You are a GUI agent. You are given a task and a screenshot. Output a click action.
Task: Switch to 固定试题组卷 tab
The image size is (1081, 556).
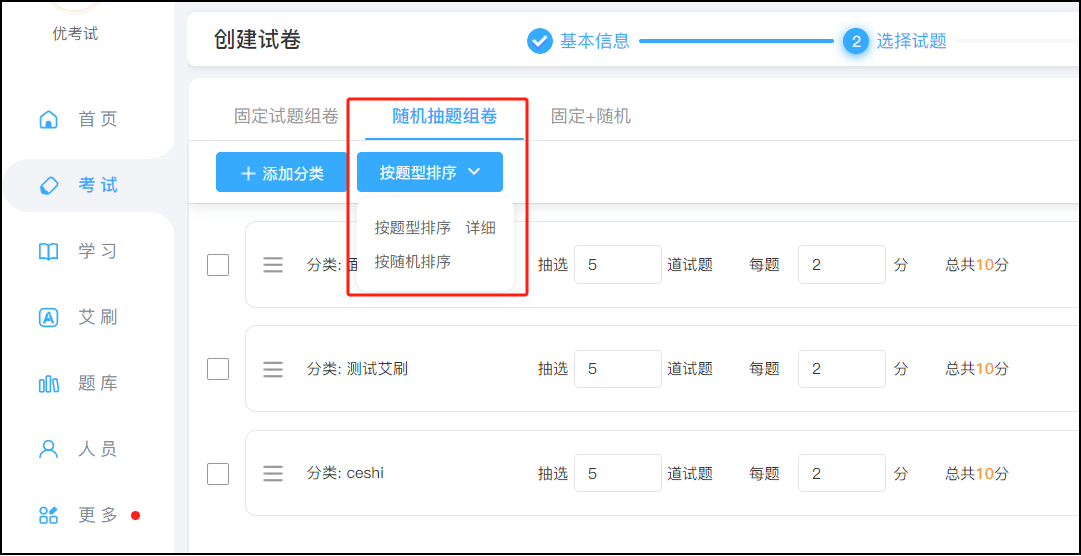[x=285, y=117]
